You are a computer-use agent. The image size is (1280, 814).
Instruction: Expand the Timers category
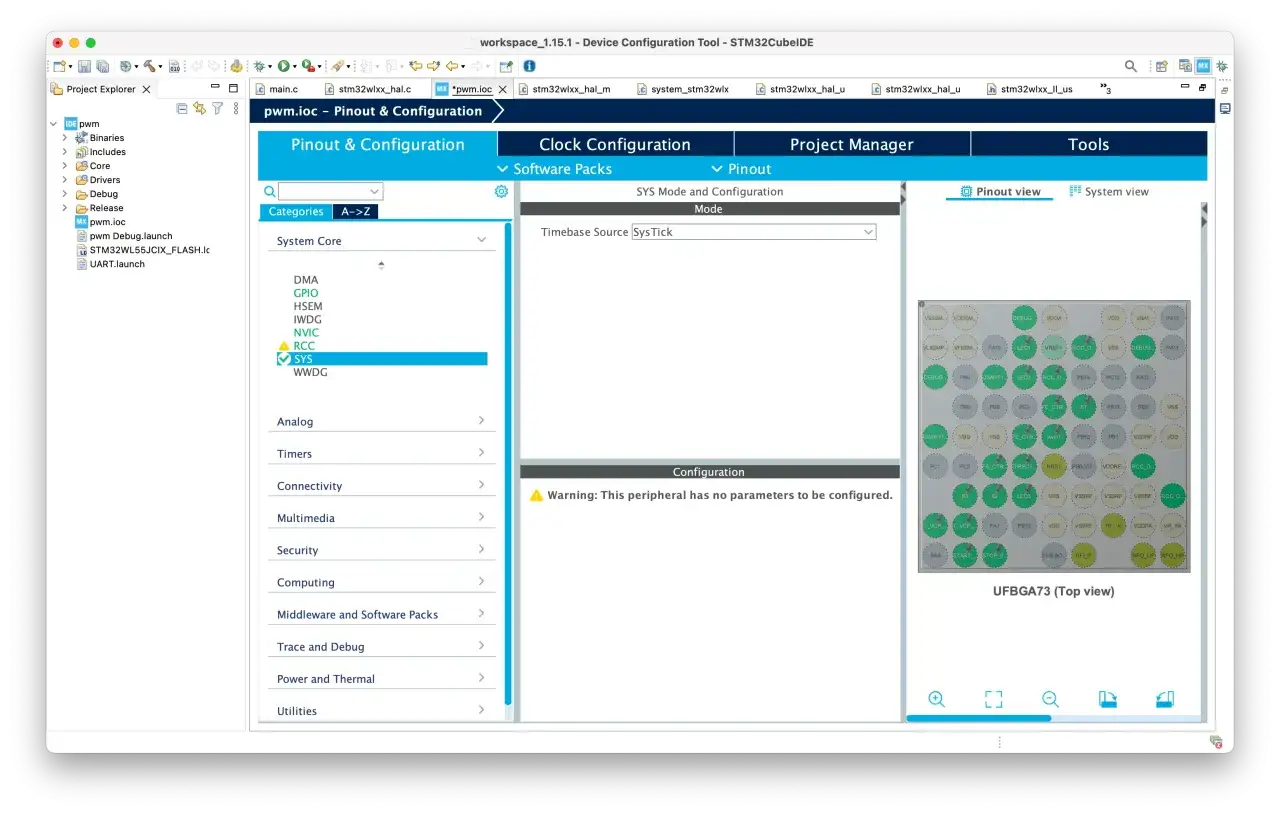pyautogui.click(x=381, y=453)
